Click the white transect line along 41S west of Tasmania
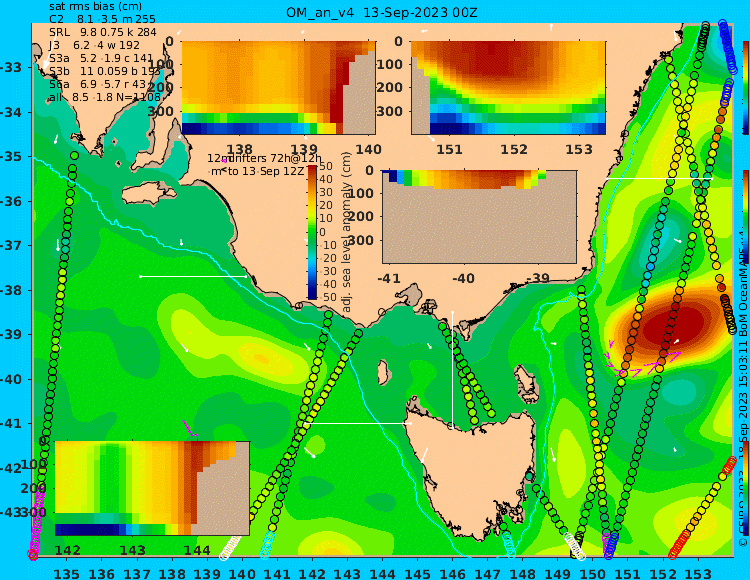750x580 pixels. tap(358, 423)
